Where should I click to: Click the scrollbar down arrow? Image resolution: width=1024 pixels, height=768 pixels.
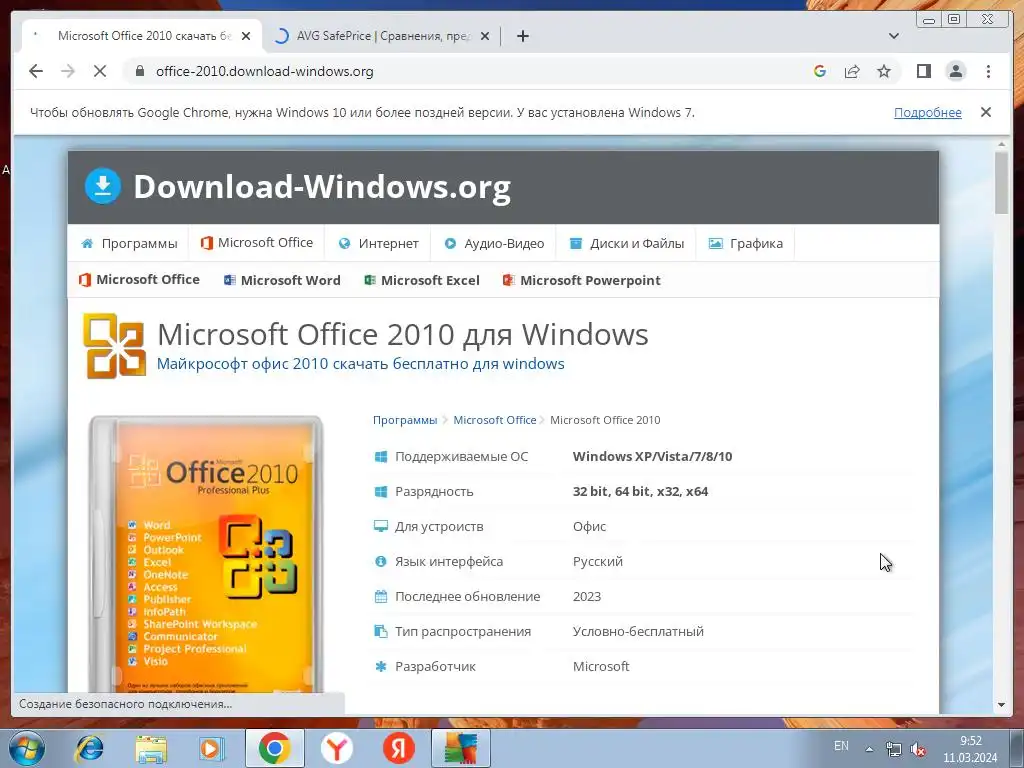coord(1001,705)
